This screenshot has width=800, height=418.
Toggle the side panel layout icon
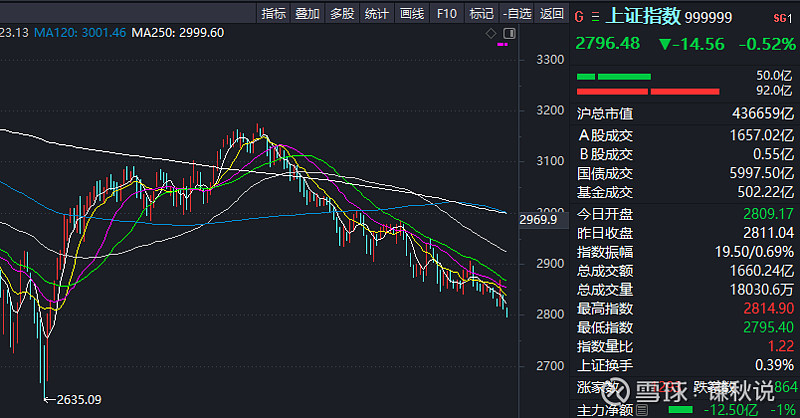509,34
